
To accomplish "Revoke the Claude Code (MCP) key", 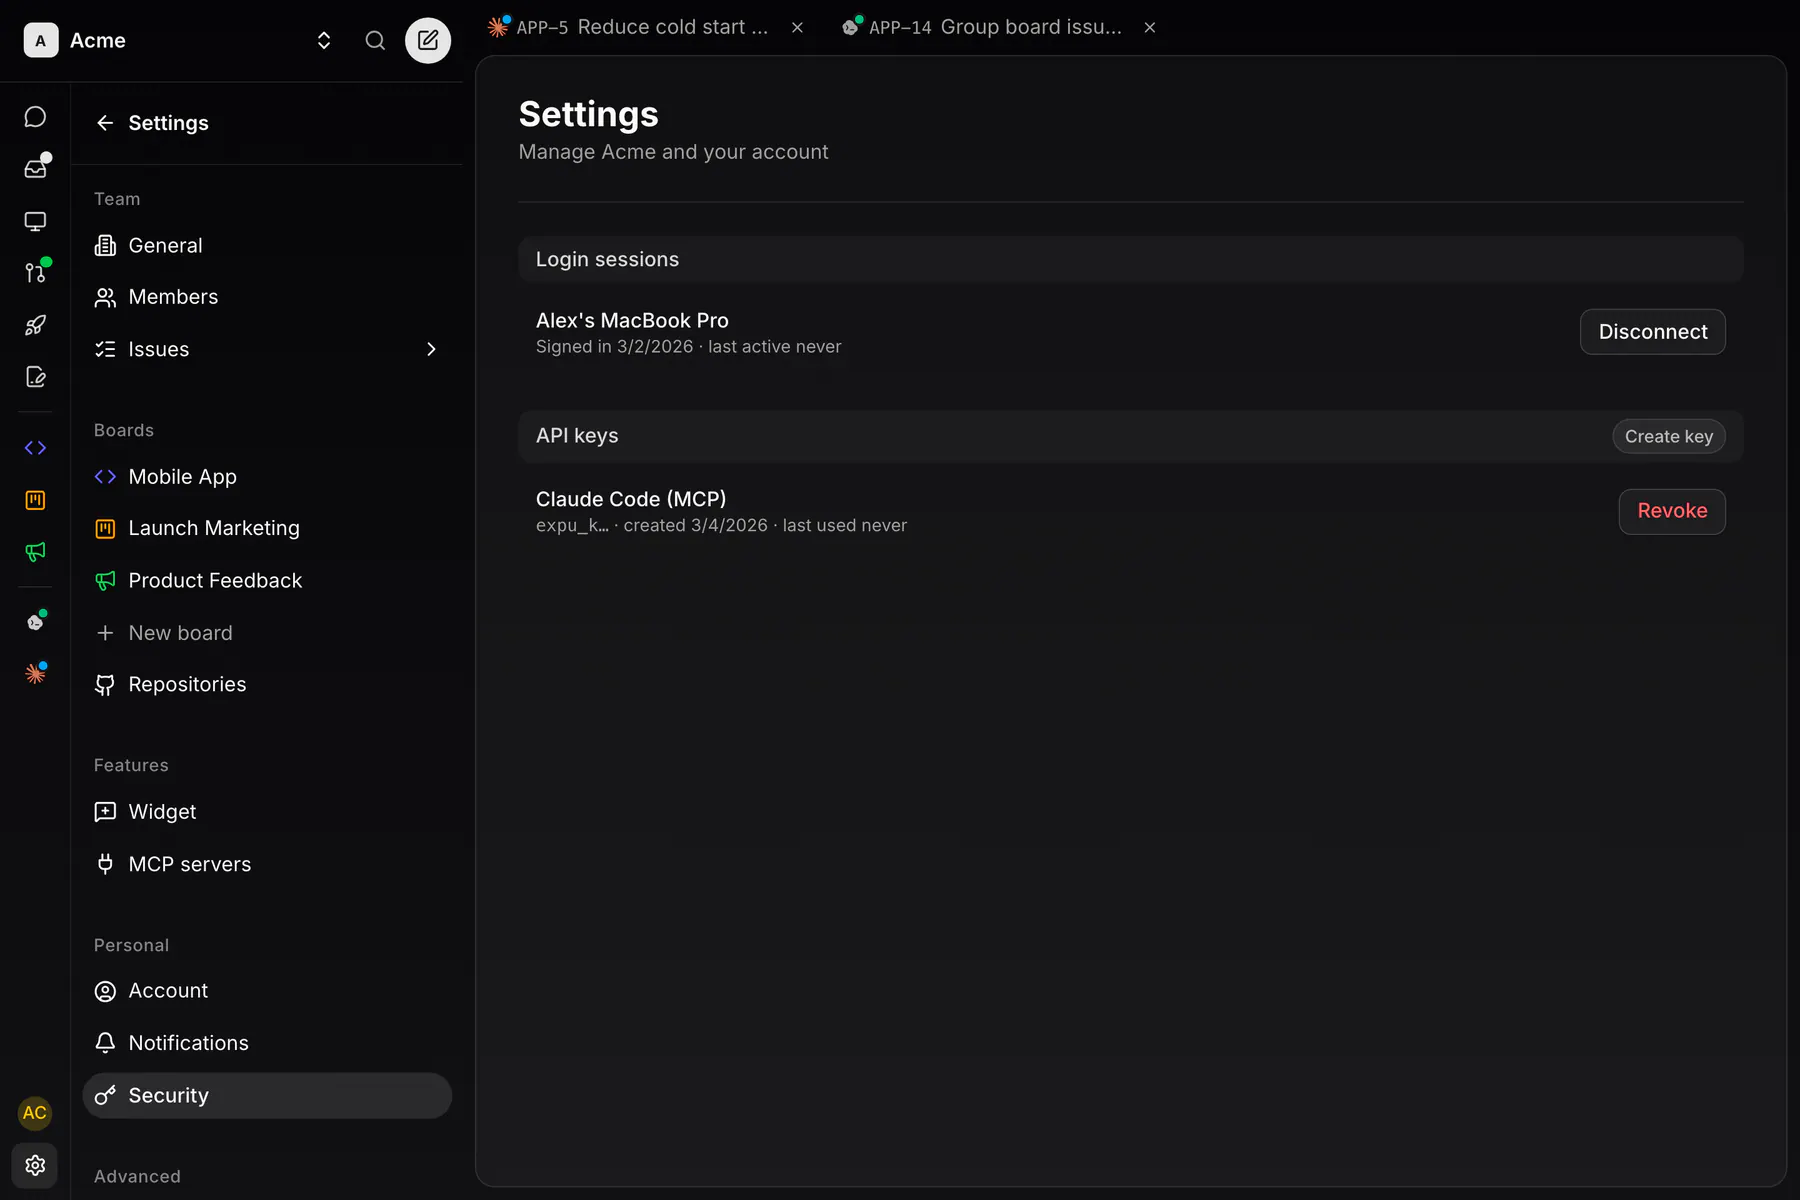I will coord(1672,511).
